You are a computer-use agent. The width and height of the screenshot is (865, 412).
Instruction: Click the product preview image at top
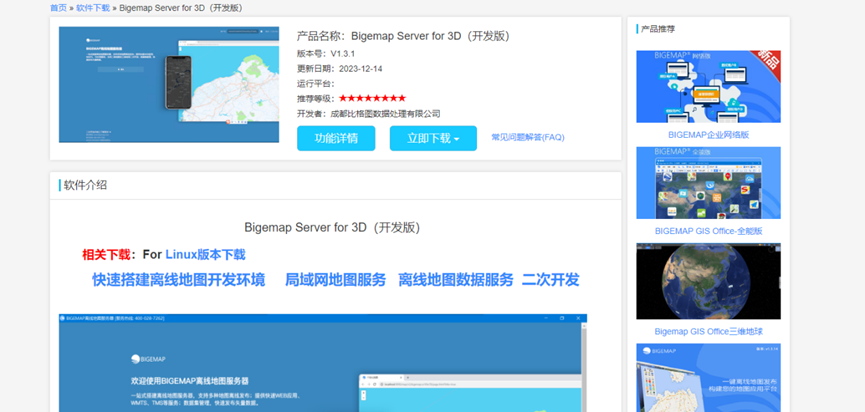coord(169,84)
